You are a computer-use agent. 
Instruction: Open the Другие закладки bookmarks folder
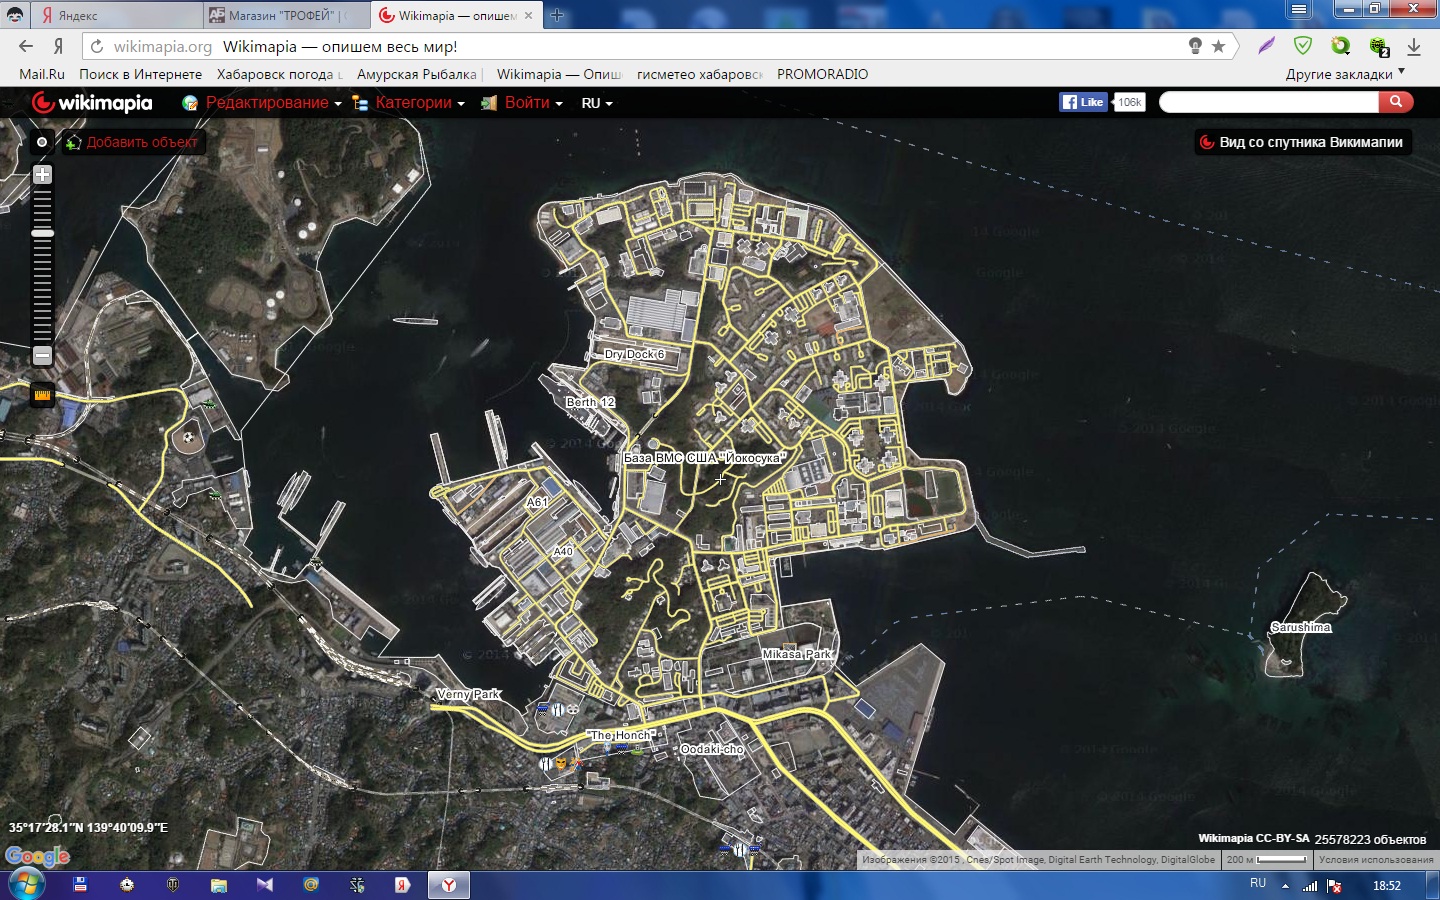click(x=1344, y=74)
